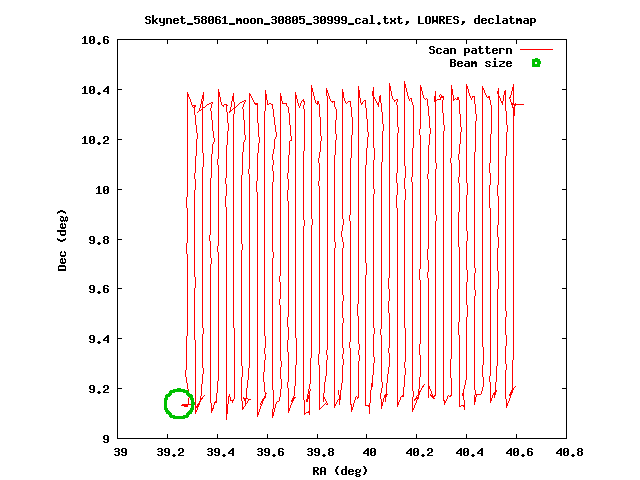Click the 'Beam size' legend label

point(481,63)
